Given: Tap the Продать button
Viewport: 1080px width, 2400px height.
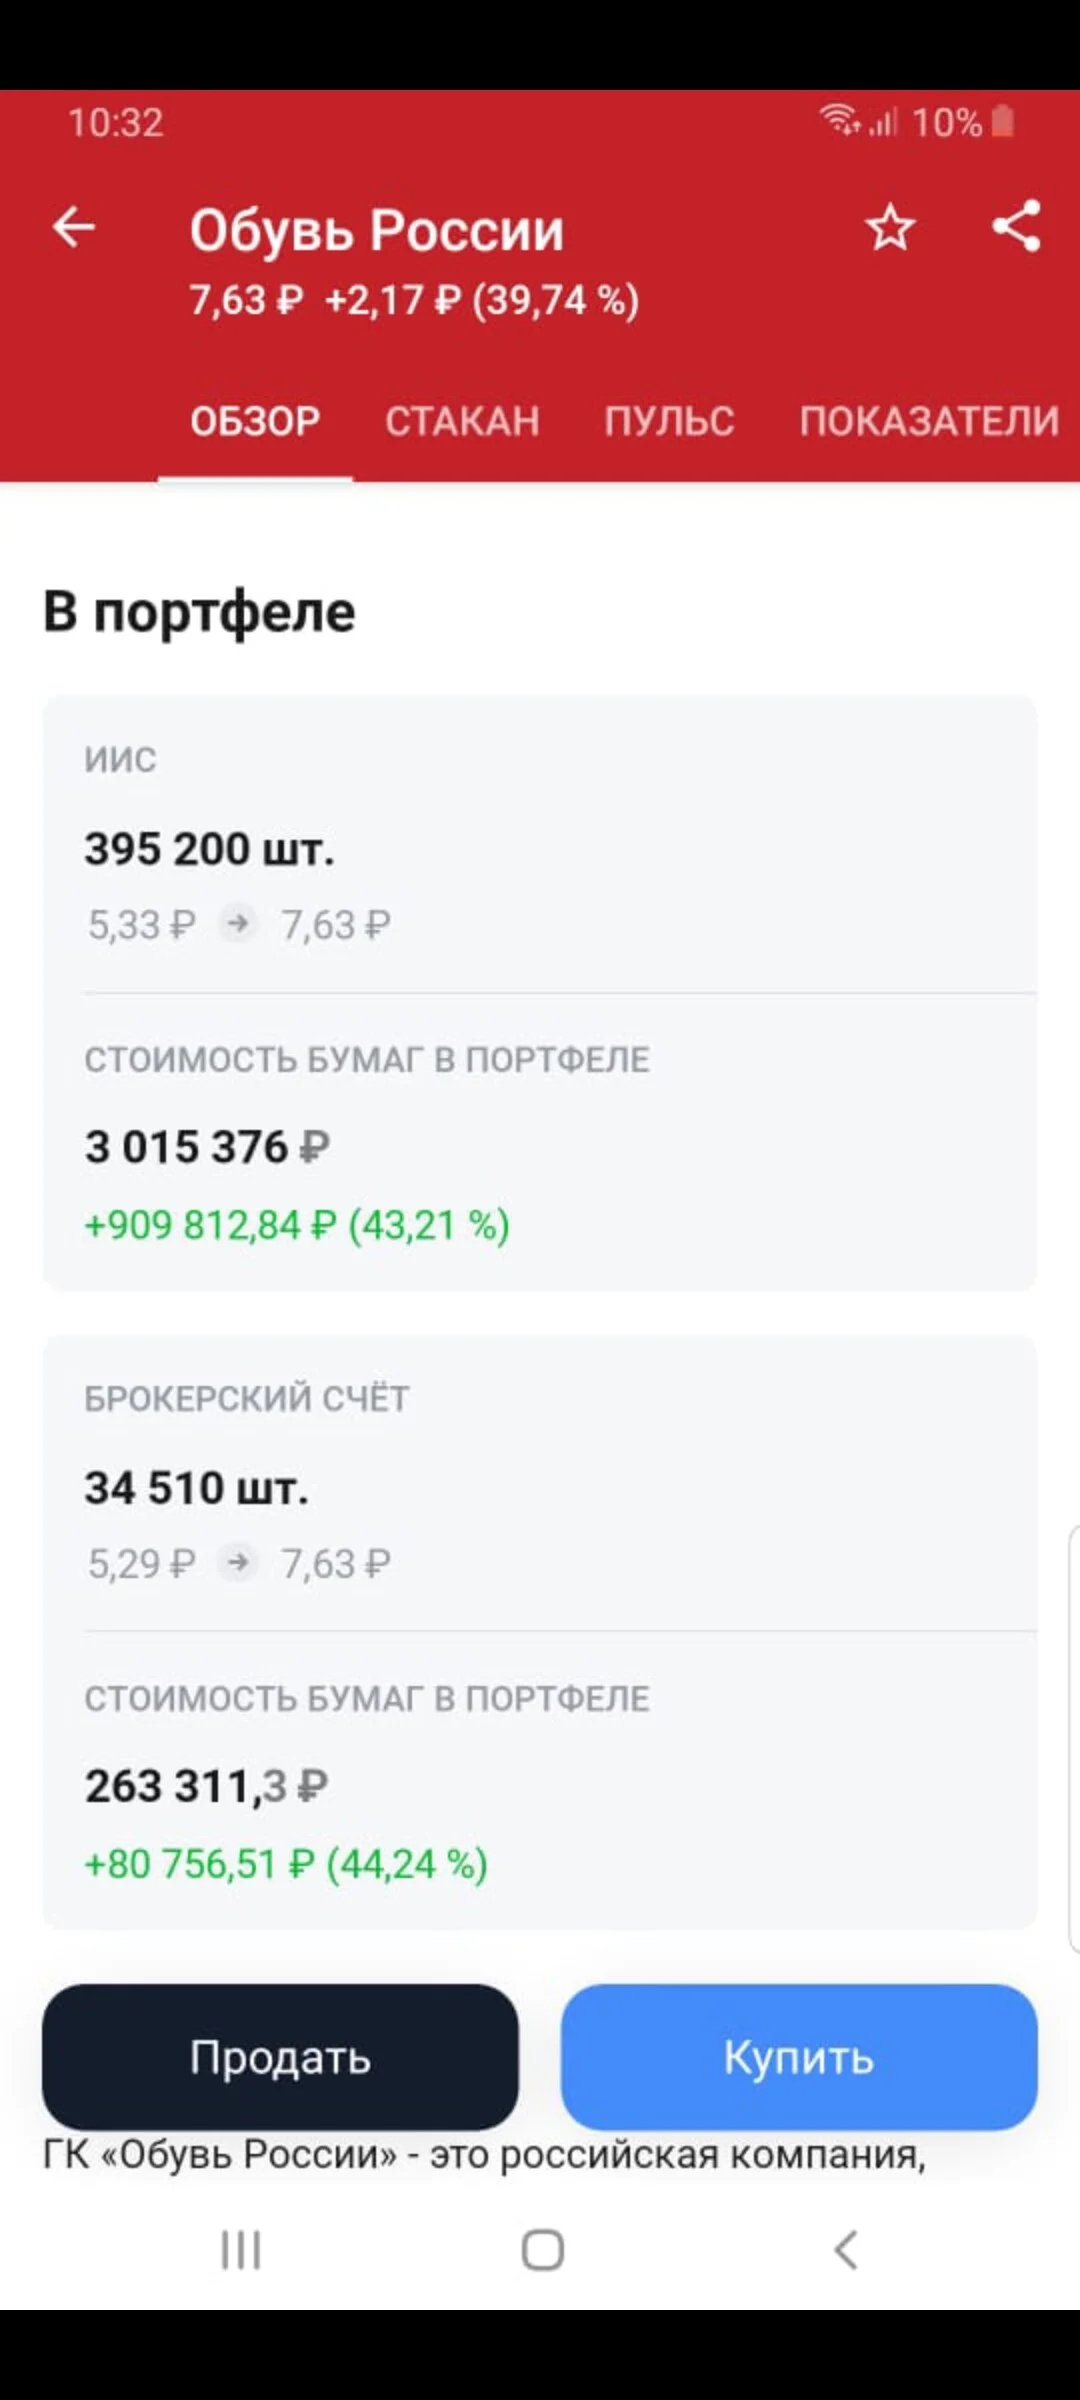Looking at the screenshot, I should point(280,2058).
